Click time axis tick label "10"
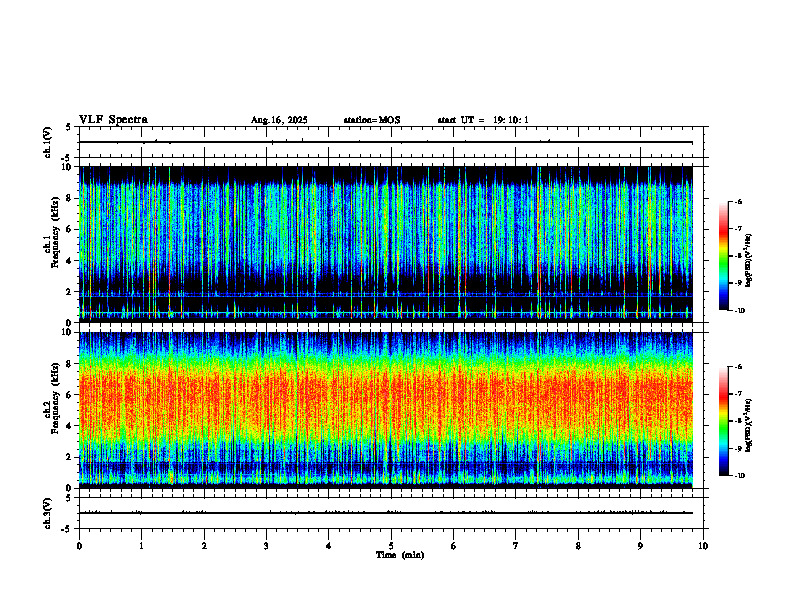The image size is (792, 612). coord(703,546)
